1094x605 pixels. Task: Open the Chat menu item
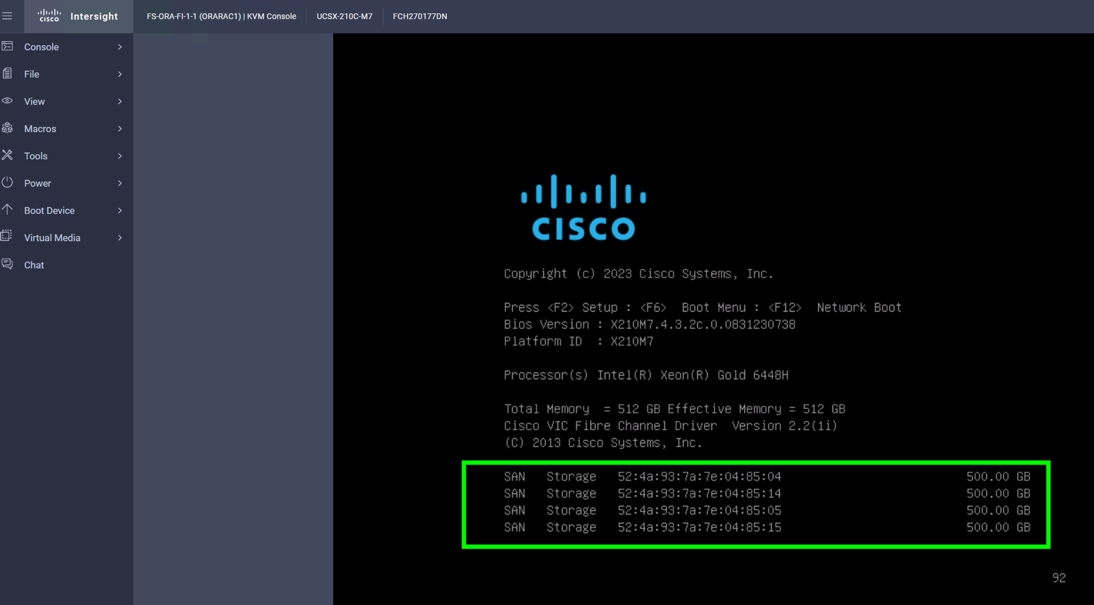pyautogui.click(x=66, y=264)
